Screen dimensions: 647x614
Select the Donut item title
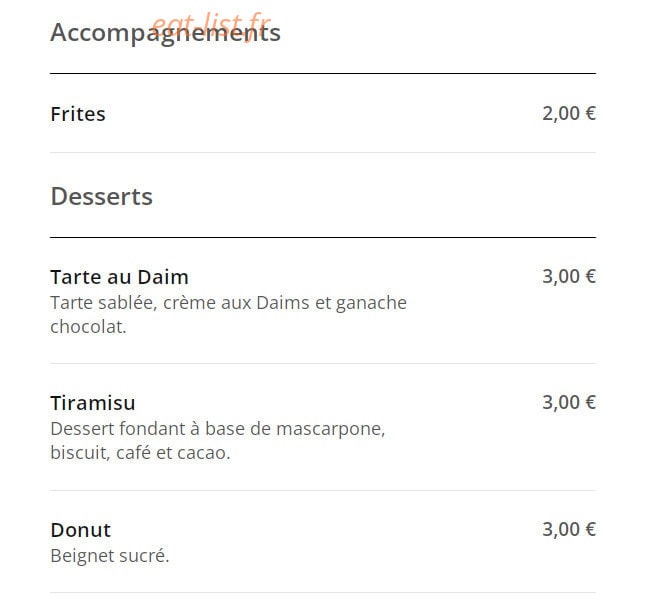tap(80, 530)
